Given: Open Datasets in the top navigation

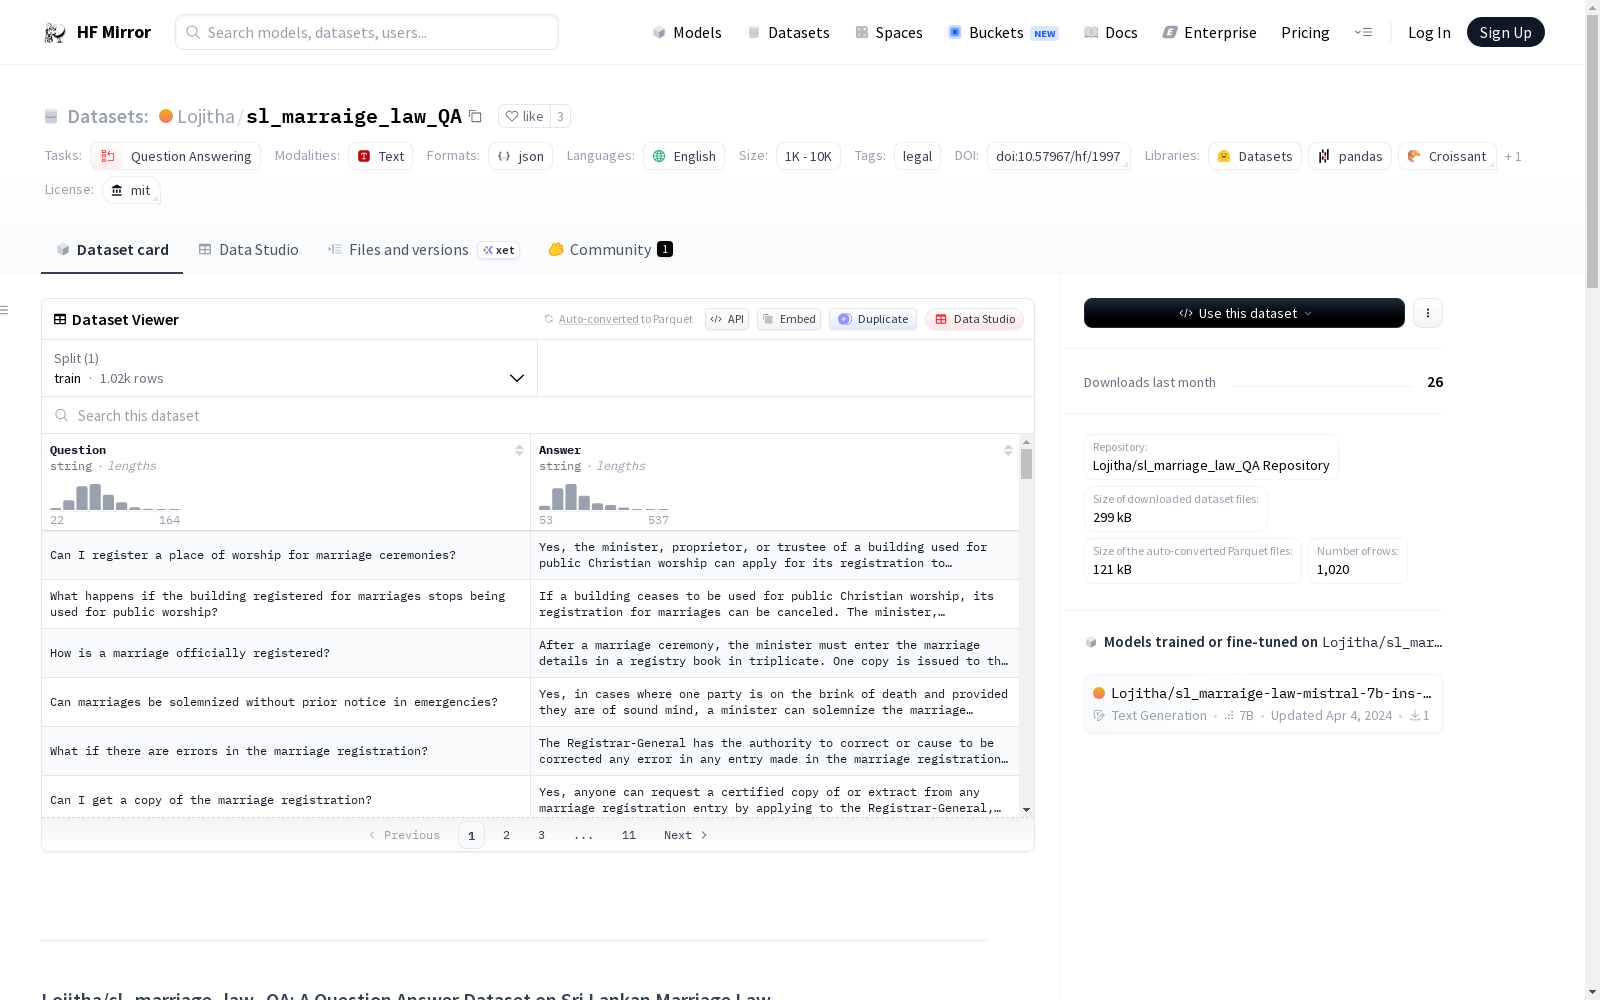Looking at the screenshot, I should click(788, 32).
